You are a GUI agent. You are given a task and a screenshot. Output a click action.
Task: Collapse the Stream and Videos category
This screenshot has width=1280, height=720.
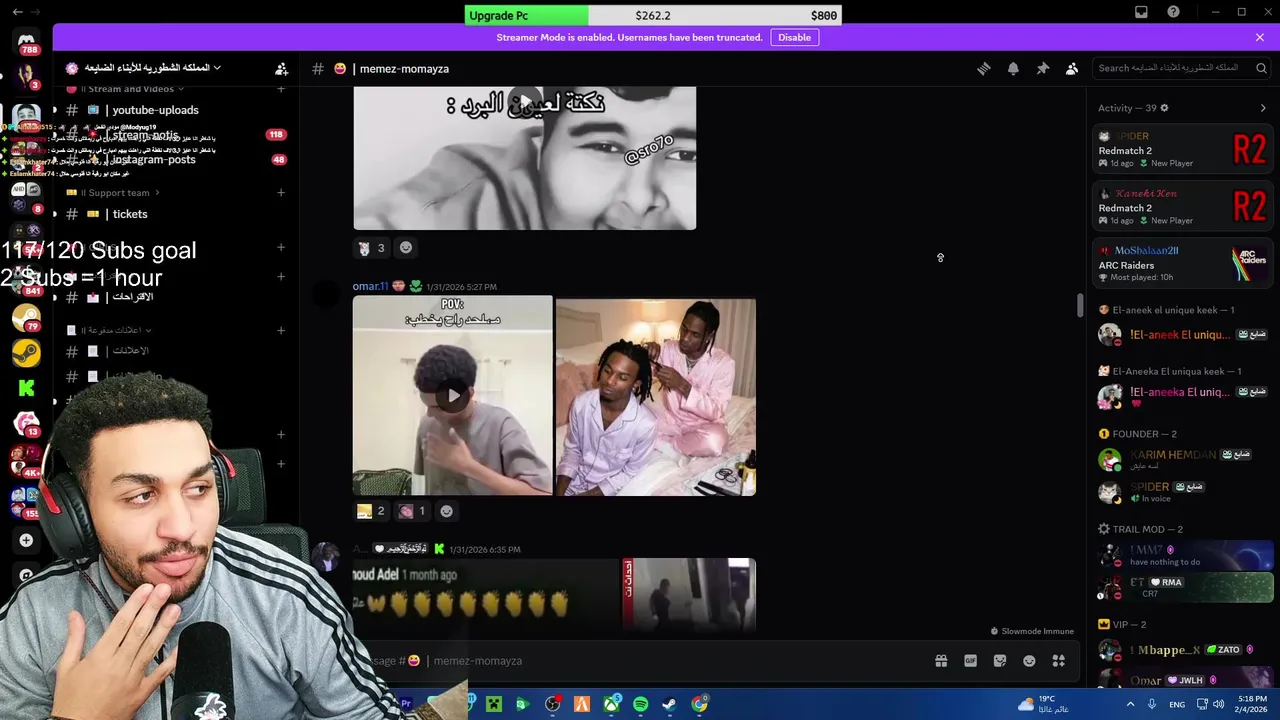point(126,89)
